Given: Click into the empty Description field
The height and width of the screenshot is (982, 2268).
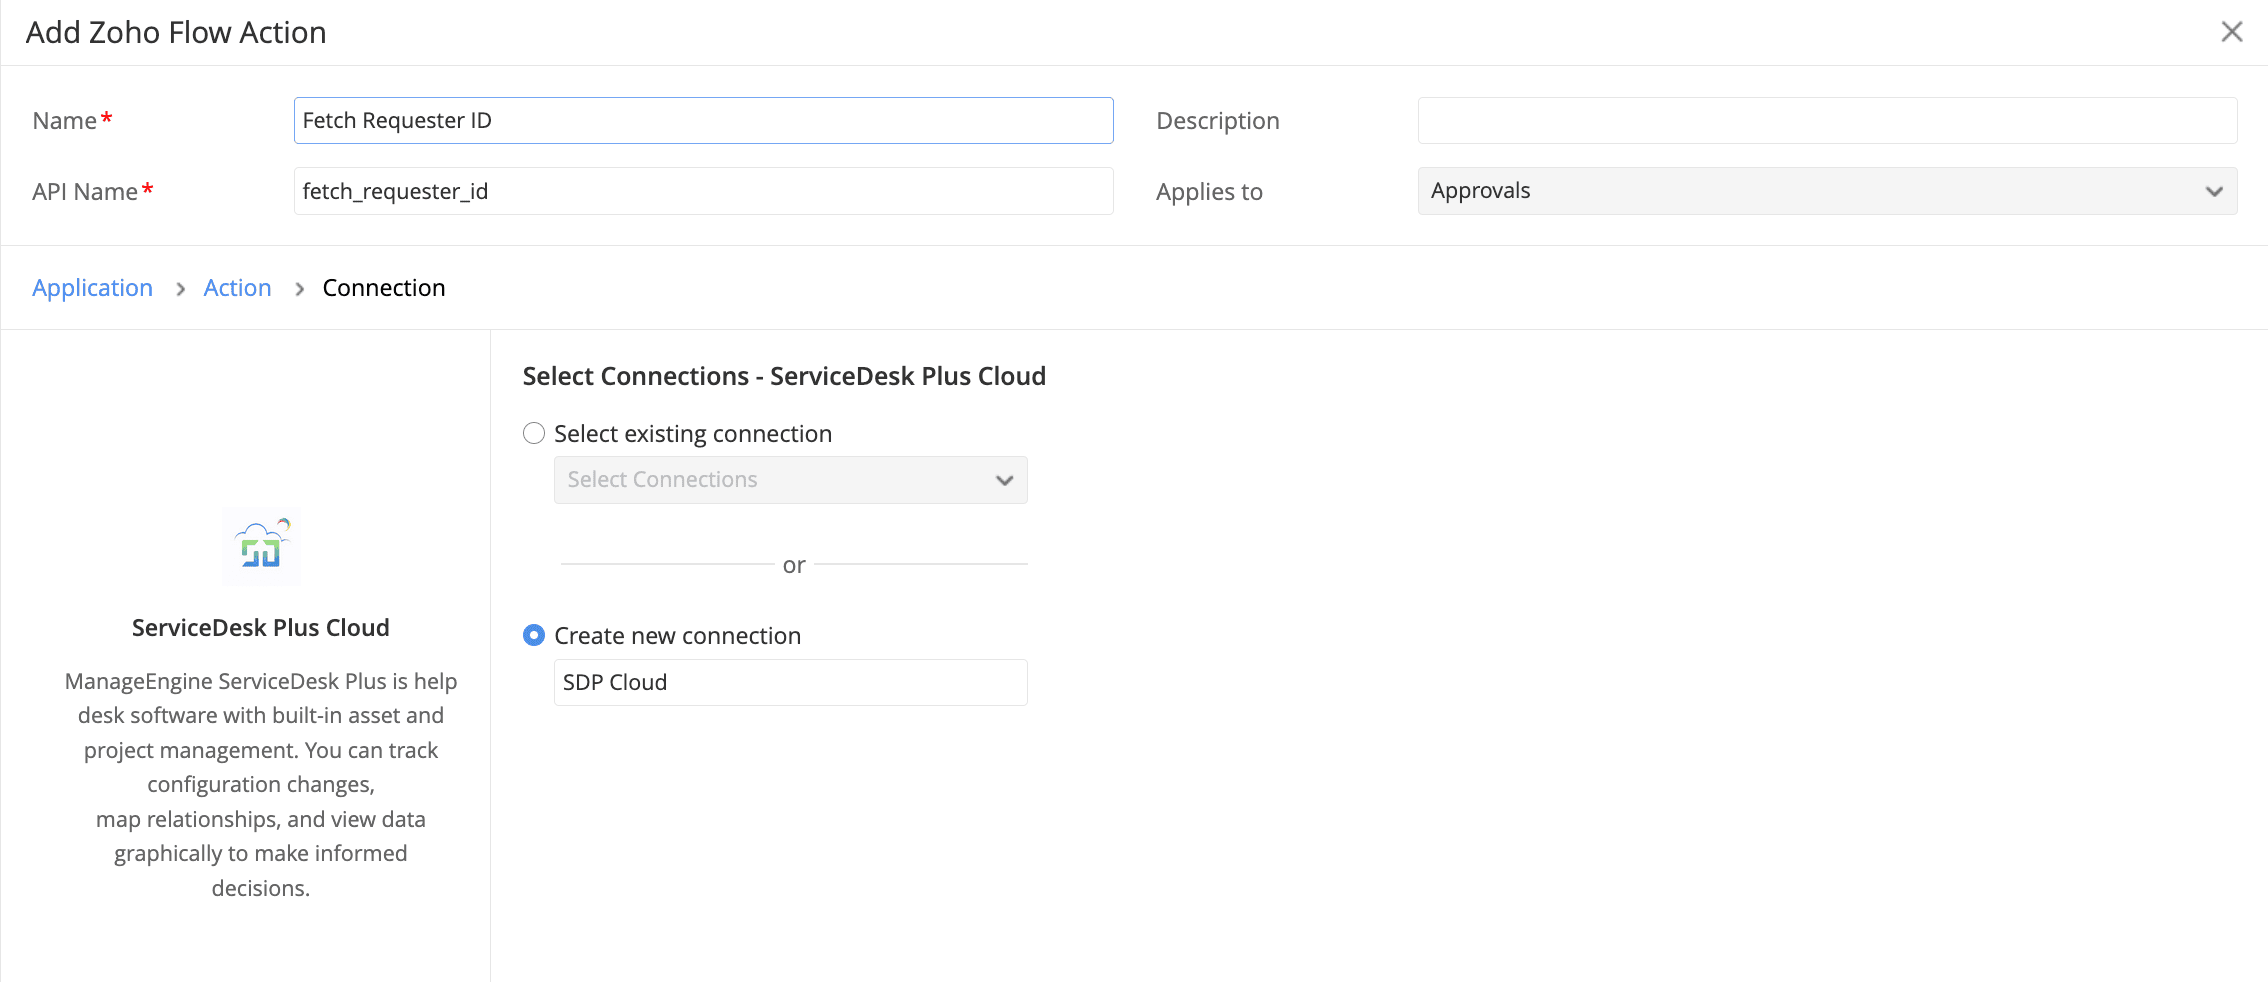Looking at the screenshot, I should [1826, 120].
